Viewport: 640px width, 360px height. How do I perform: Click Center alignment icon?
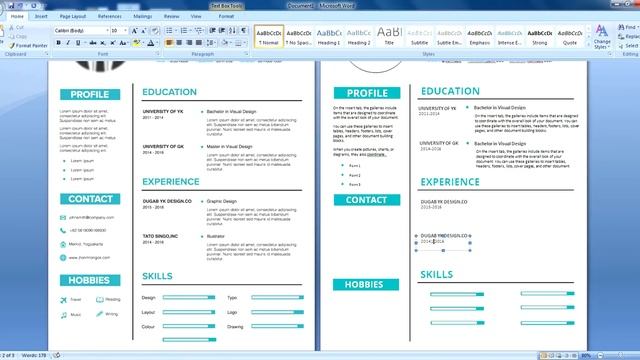pos(179,43)
